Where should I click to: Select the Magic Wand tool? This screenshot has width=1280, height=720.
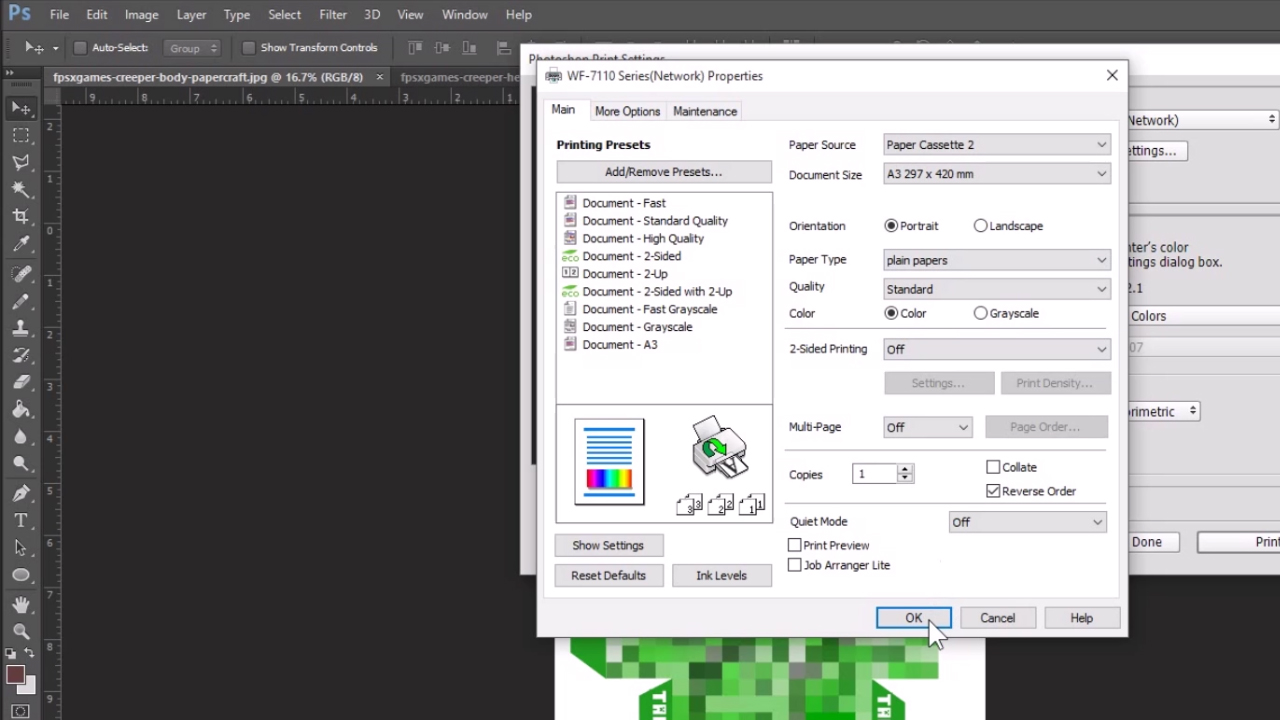(21, 189)
